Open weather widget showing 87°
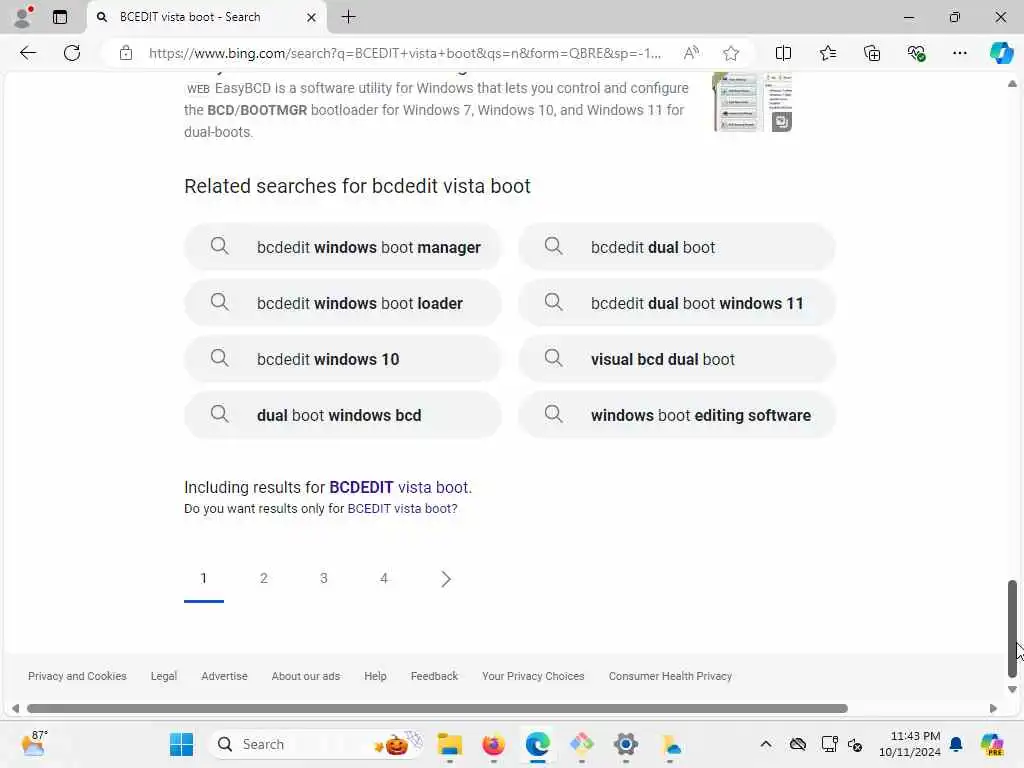1024x768 pixels. pyautogui.click(x=34, y=744)
